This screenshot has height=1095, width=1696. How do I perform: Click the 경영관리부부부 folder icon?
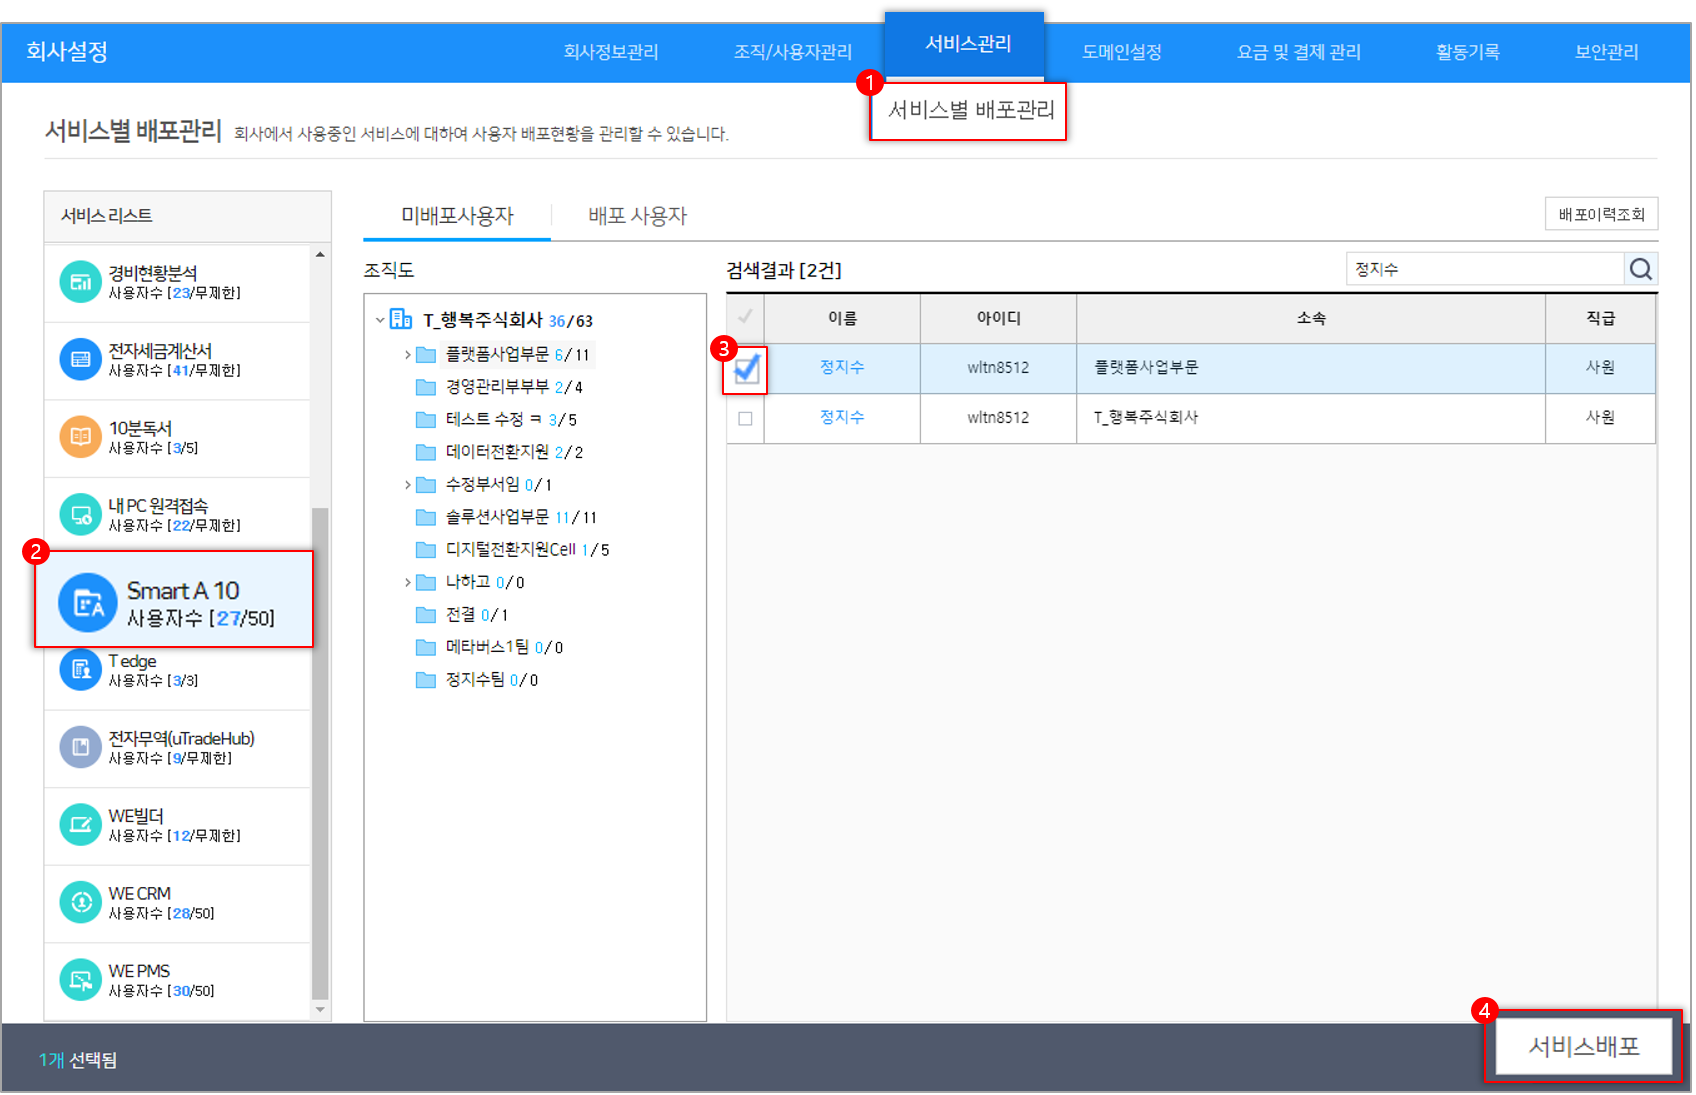(x=426, y=387)
